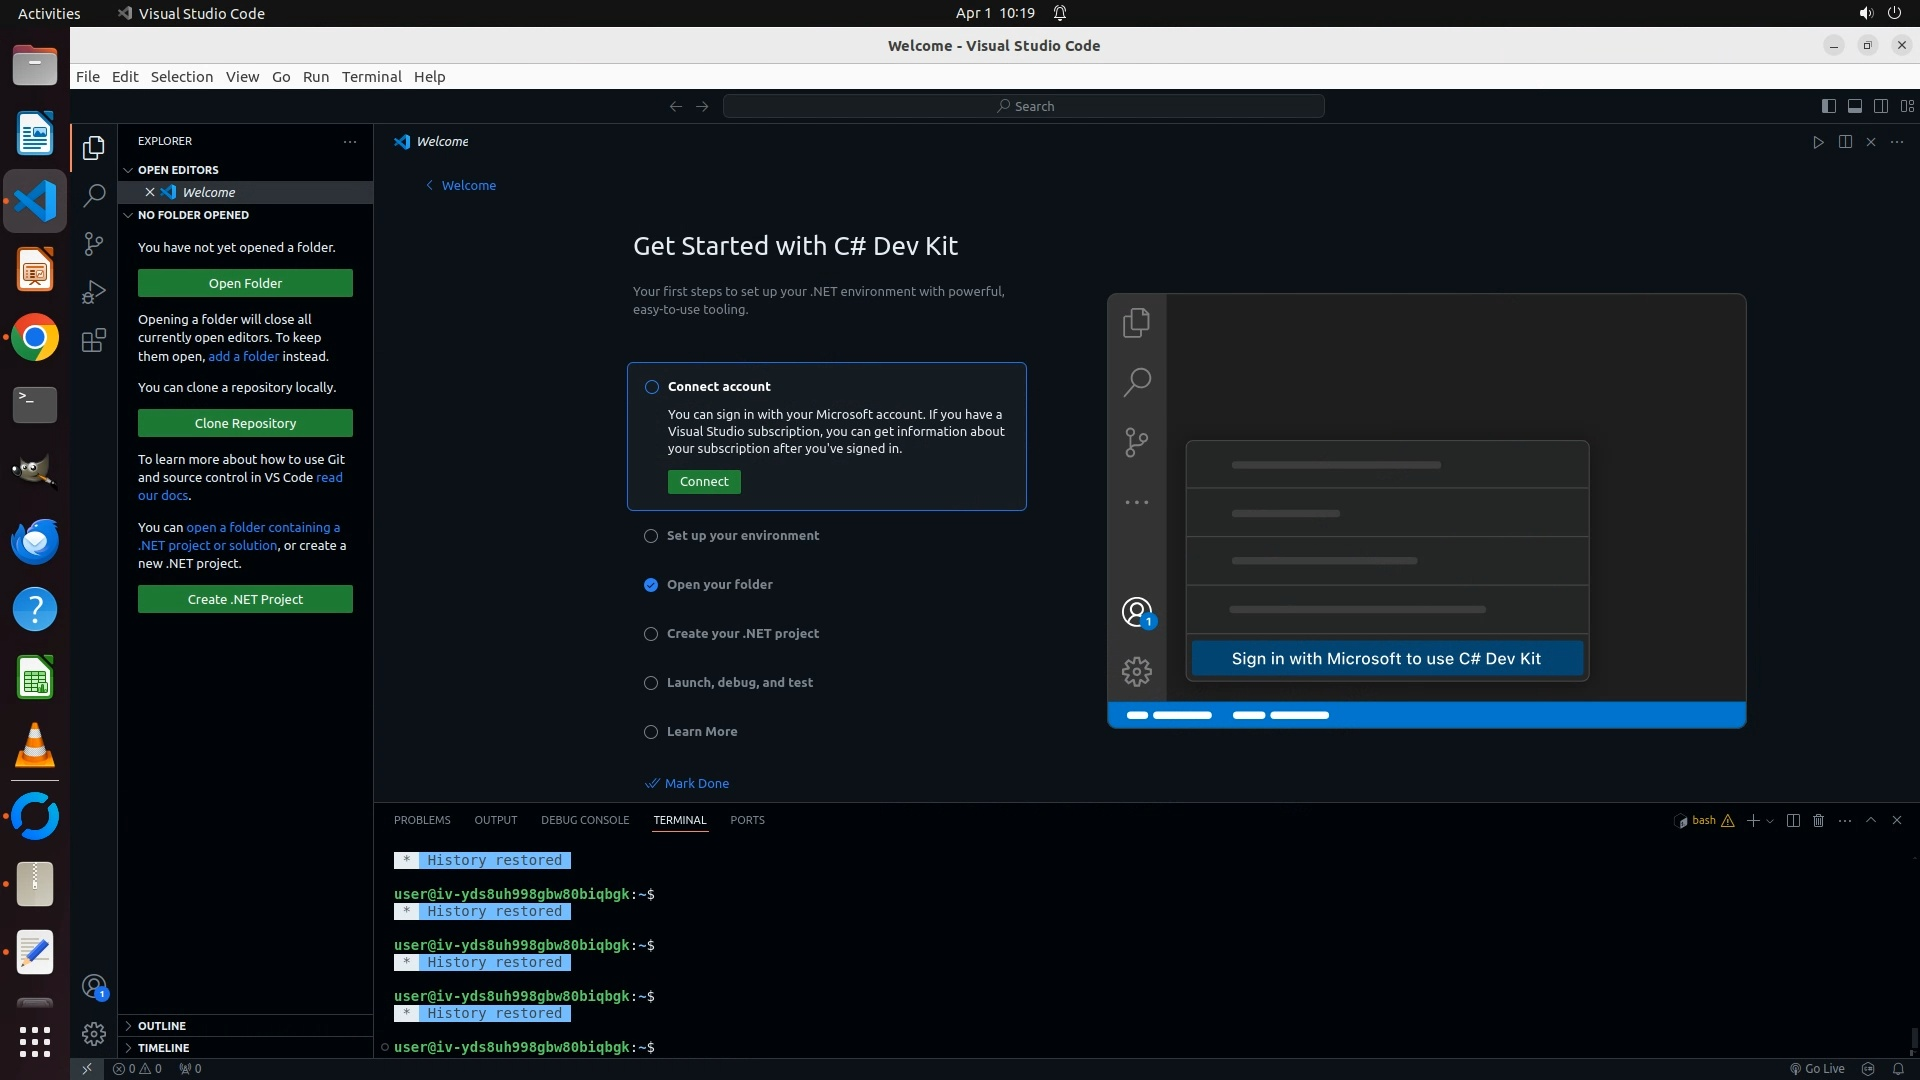Open new terminal launch profile dropdown
Image resolution: width=1920 pixels, height=1080 pixels.
(x=1770, y=821)
